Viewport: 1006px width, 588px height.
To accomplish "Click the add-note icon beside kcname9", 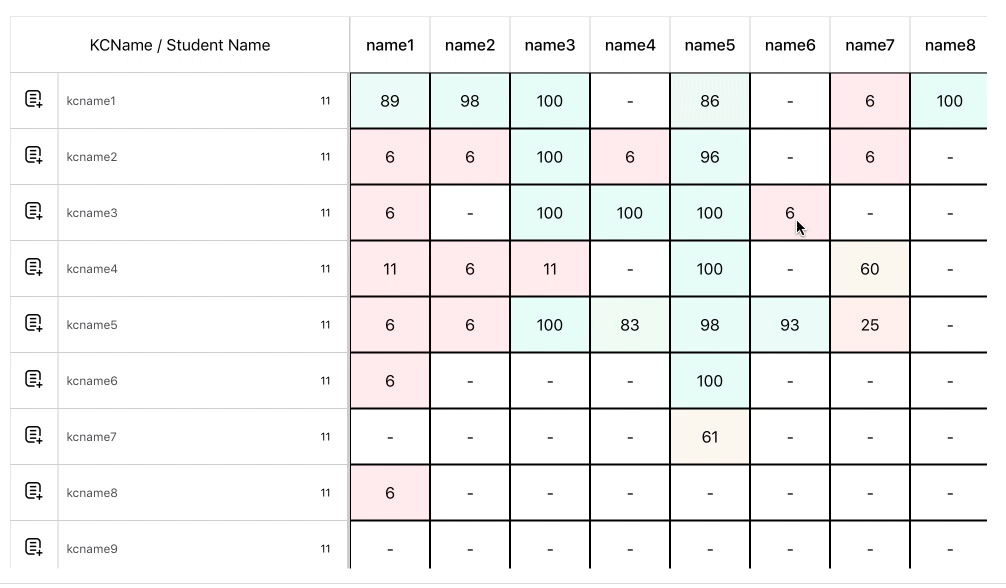I will [33, 548].
